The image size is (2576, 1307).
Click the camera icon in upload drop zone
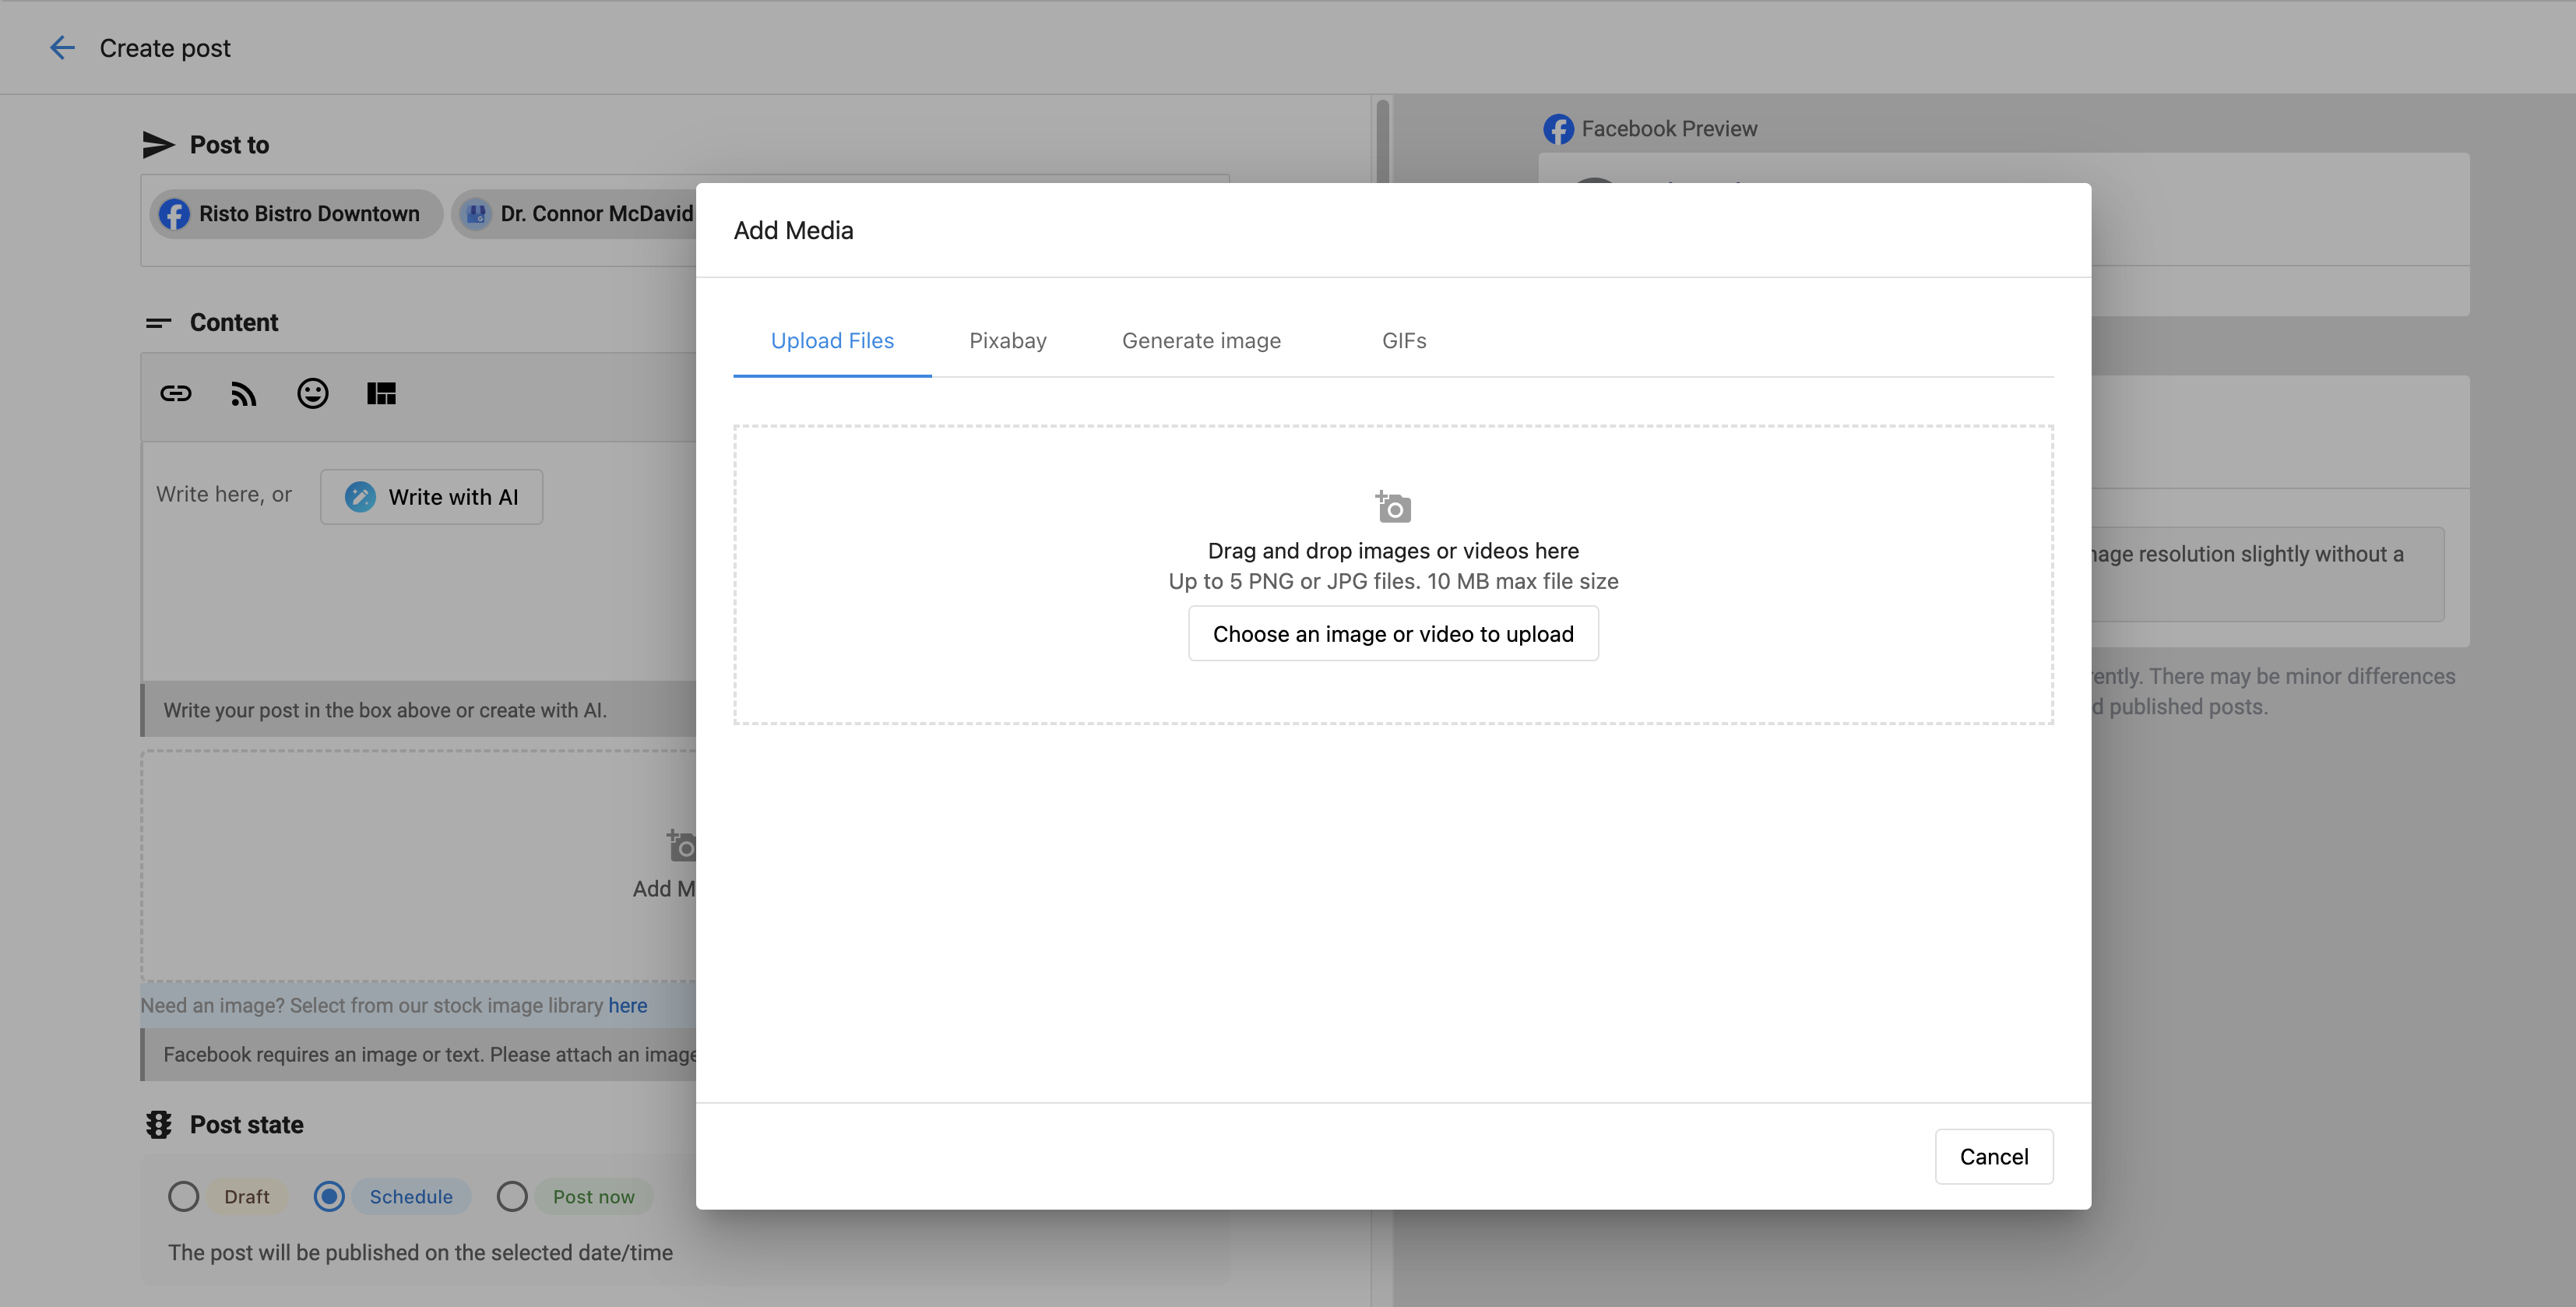pyautogui.click(x=1393, y=507)
